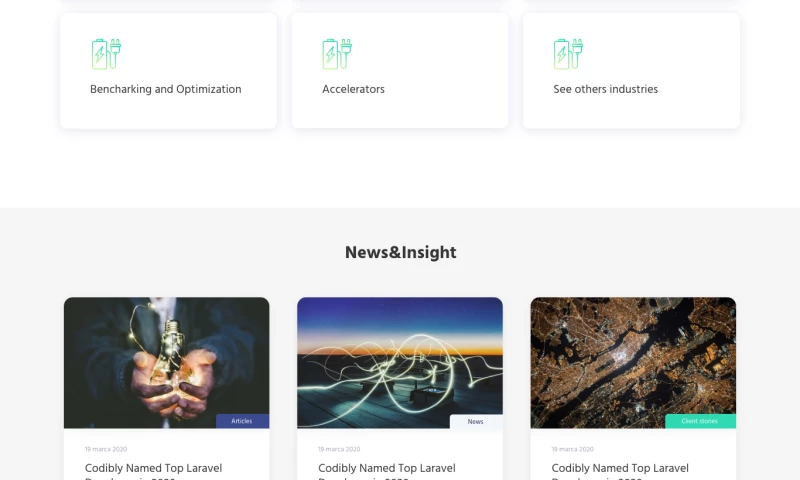Image resolution: width=800 pixels, height=480 pixels.
Task: Open the light trails sunset thumbnail
Action: (399, 363)
